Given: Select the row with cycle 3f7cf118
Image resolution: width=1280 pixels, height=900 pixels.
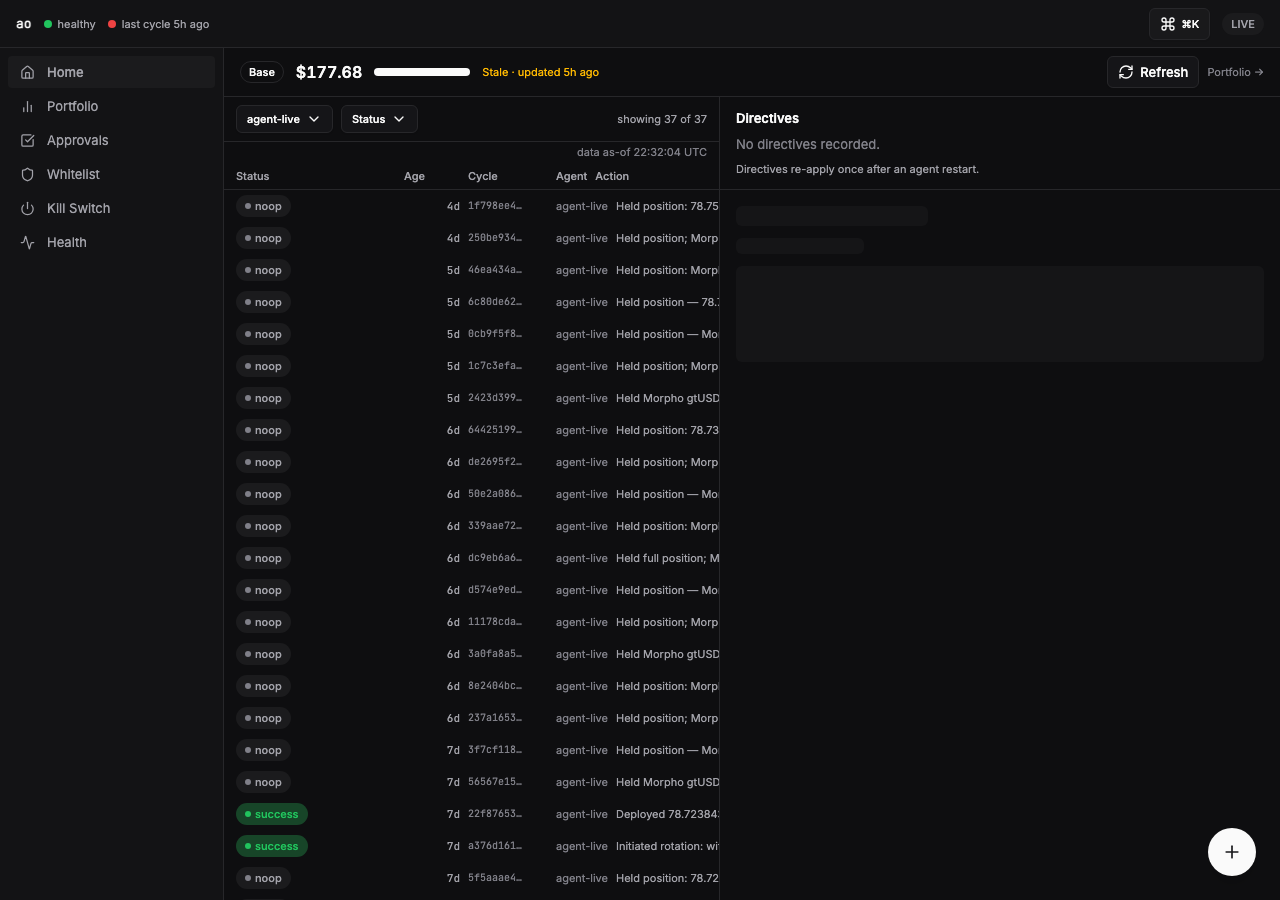Looking at the screenshot, I should 472,750.
